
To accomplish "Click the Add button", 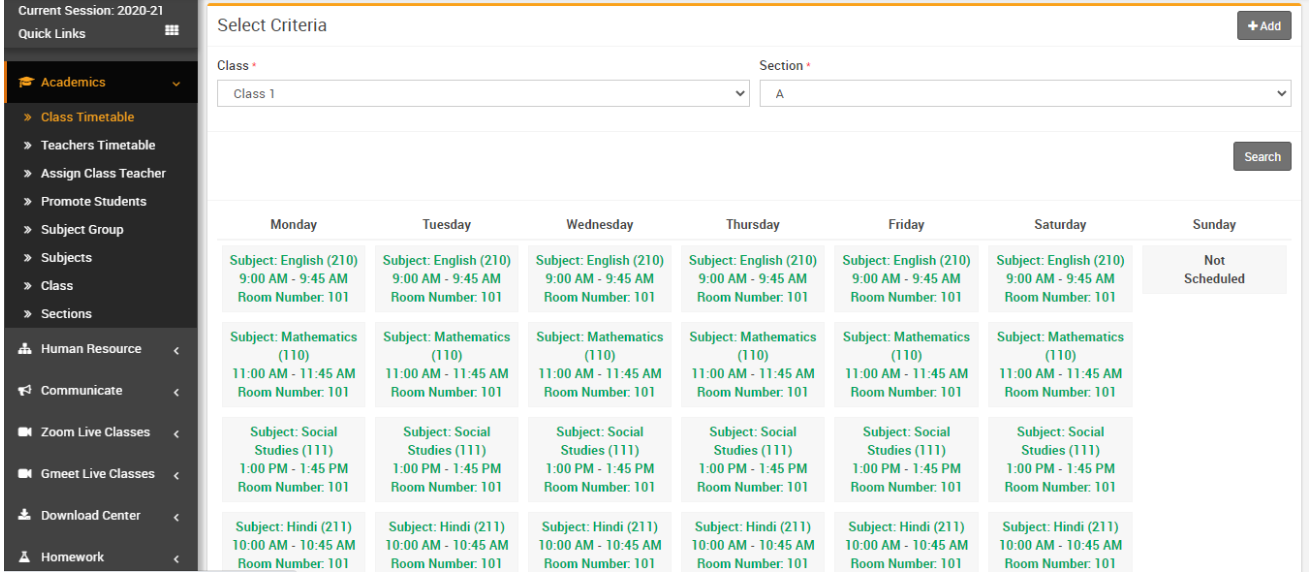I will click(x=1264, y=26).
